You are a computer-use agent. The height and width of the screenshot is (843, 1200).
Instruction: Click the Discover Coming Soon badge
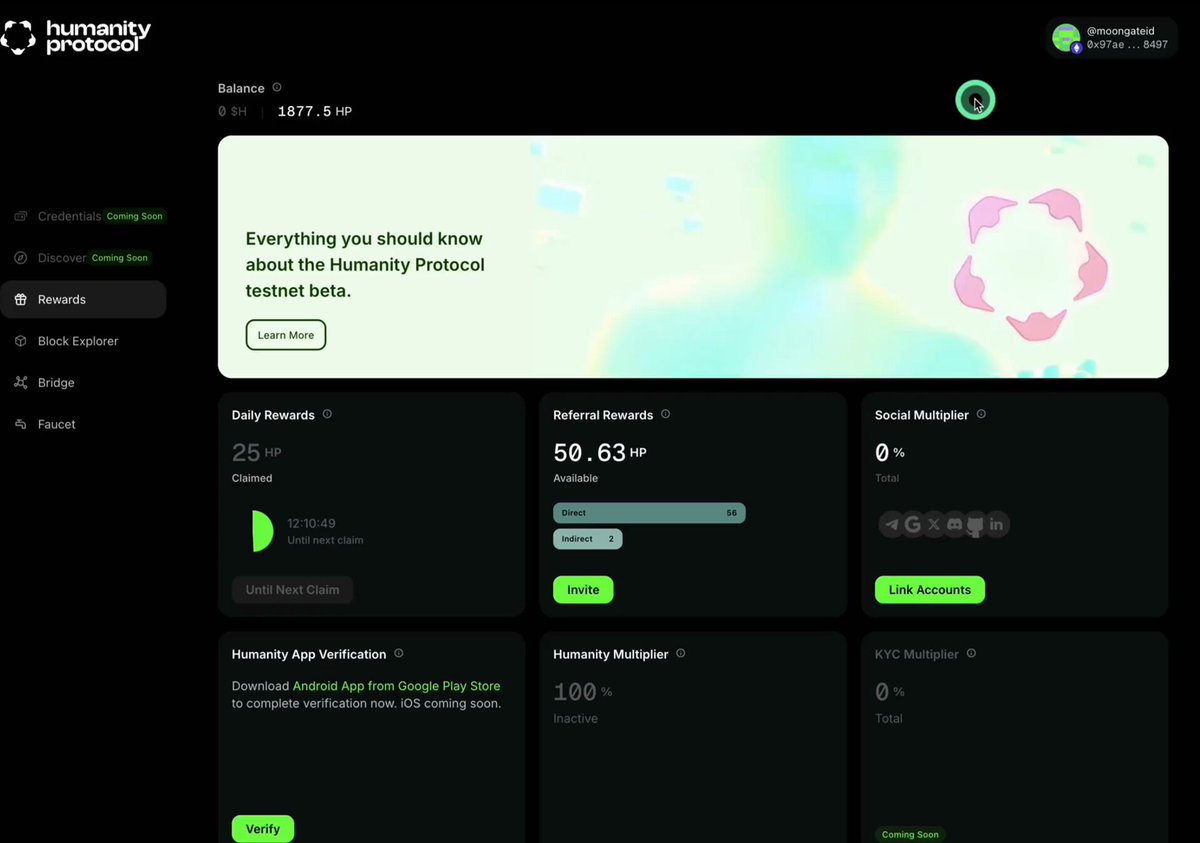(x=120, y=258)
